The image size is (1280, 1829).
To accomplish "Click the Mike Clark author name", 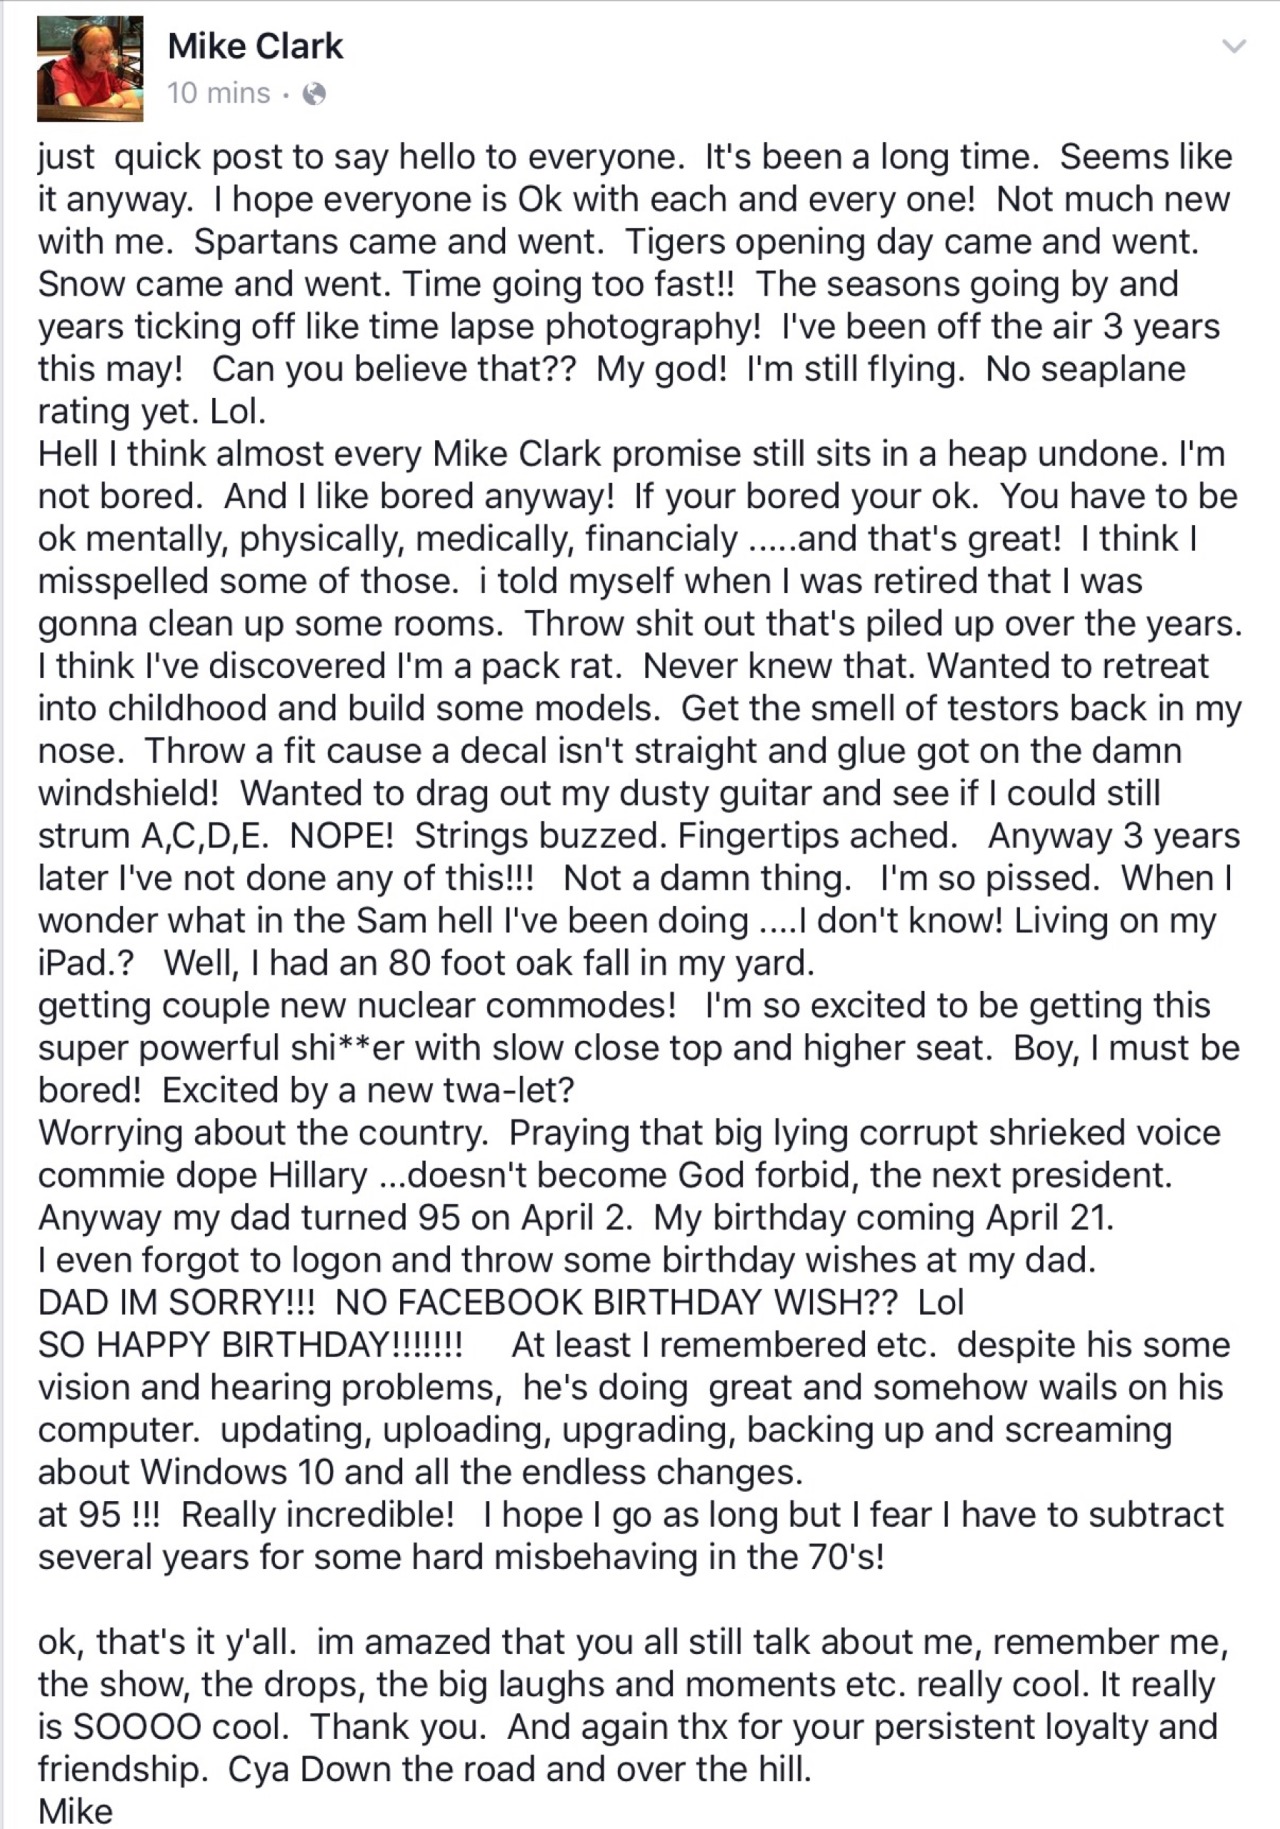I will tap(255, 46).
